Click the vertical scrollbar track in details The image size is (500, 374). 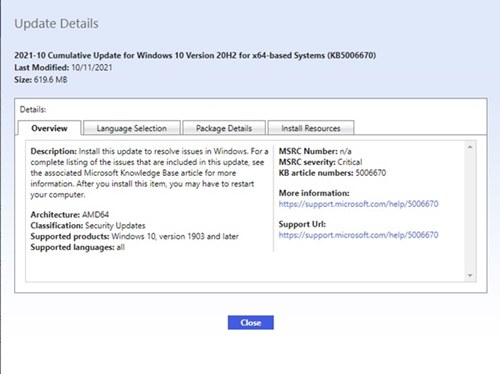coord(470,211)
